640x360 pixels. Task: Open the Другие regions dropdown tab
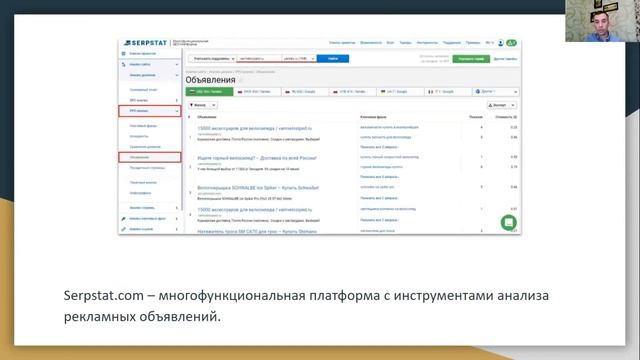click(496, 92)
